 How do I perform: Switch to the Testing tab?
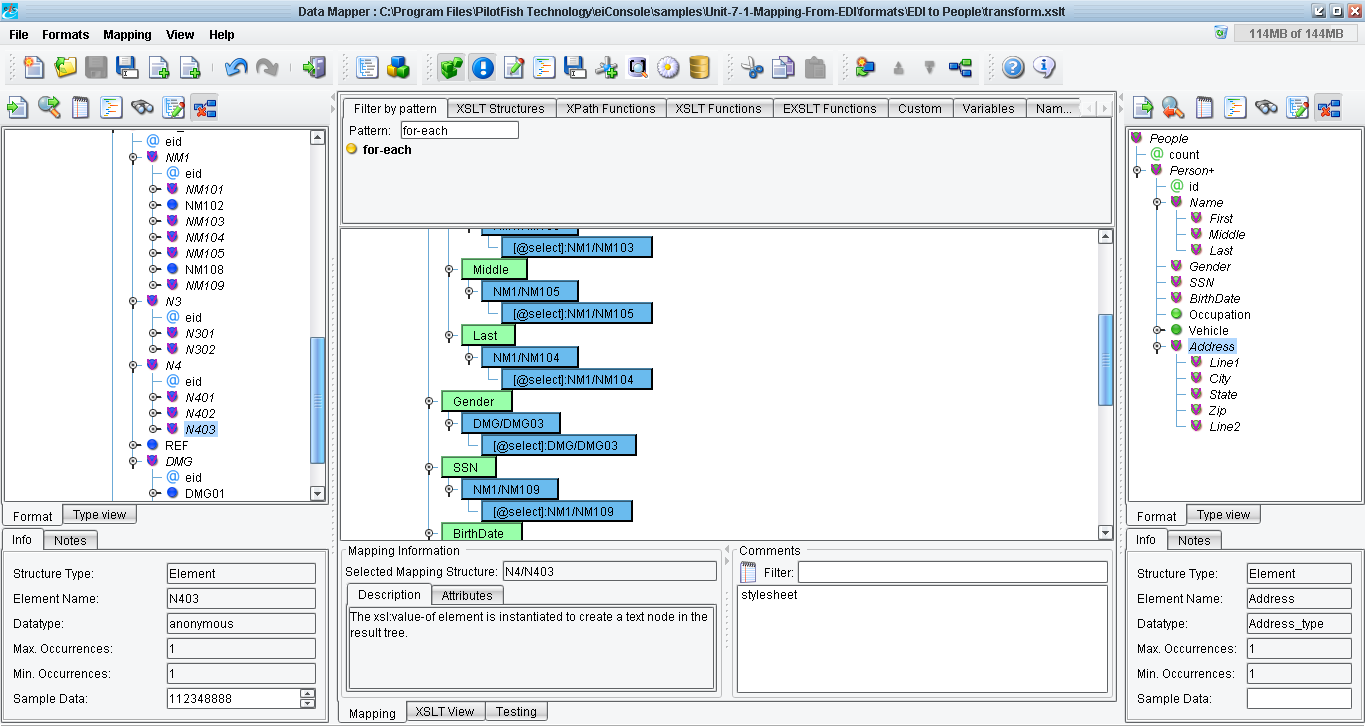click(x=517, y=711)
